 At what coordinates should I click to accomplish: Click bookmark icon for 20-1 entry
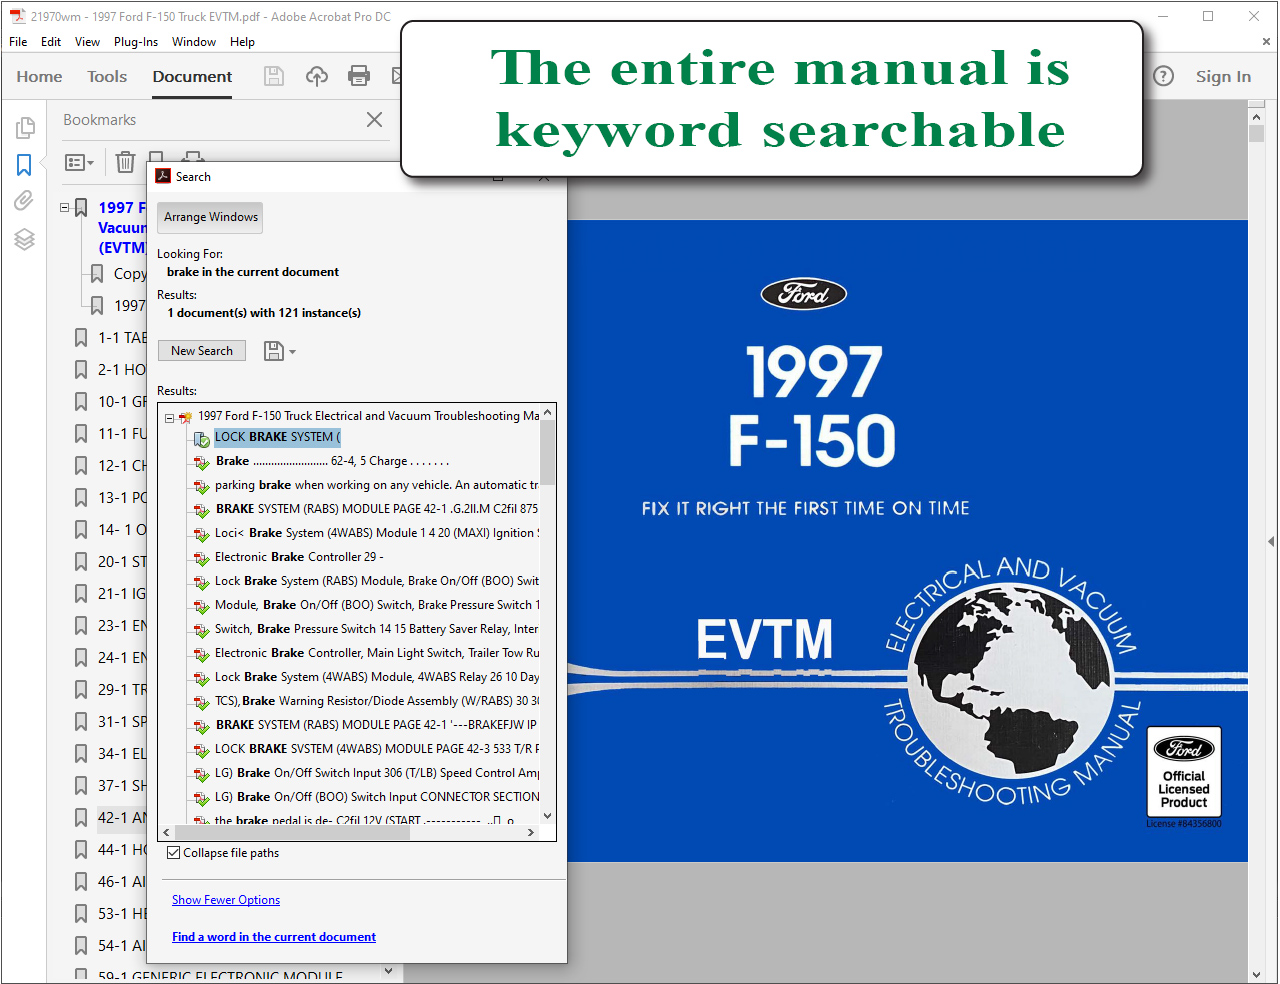pyautogui.click(x=81, y=562)
